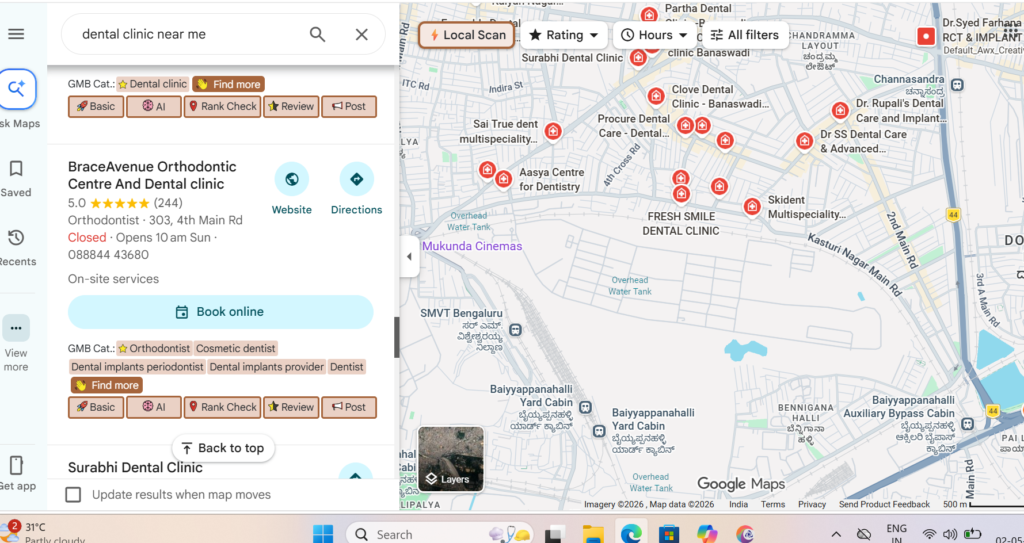Click Basic button in top listing
Viewport: 1024px width, 543px height.
pos(95,107)
